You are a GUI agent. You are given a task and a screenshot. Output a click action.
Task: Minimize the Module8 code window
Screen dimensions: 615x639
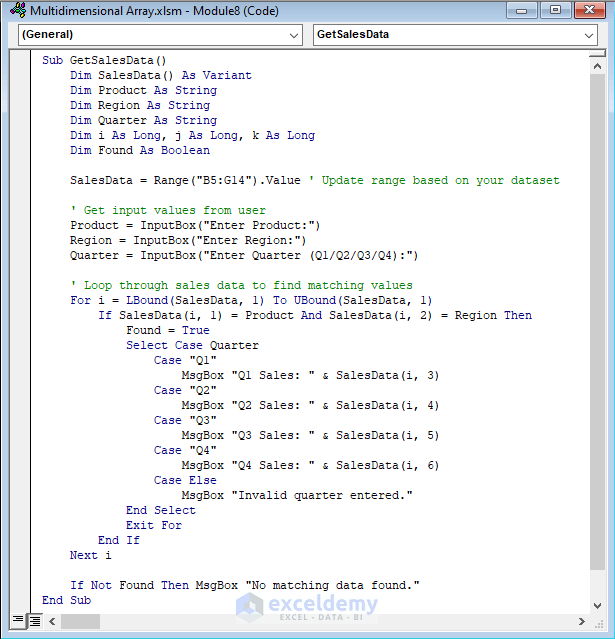coord(522,10)
